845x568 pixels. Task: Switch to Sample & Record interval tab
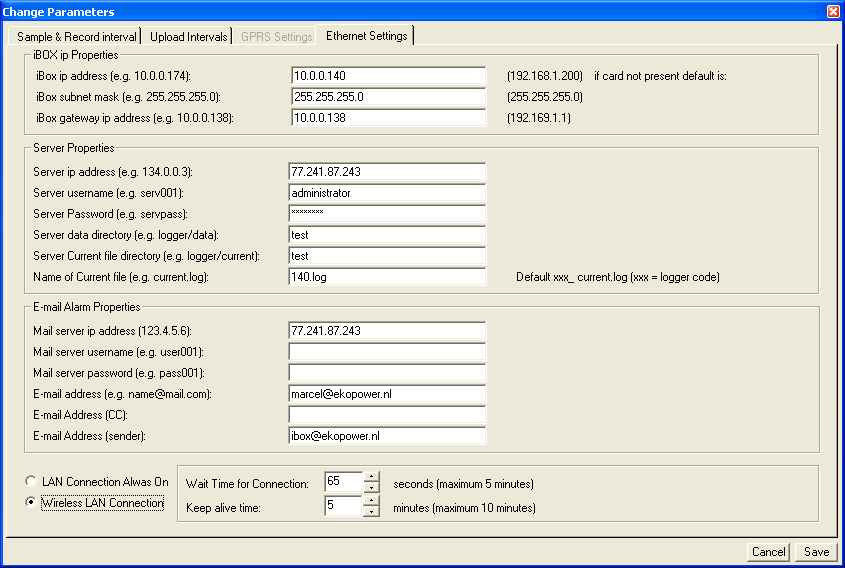point(77,36)
